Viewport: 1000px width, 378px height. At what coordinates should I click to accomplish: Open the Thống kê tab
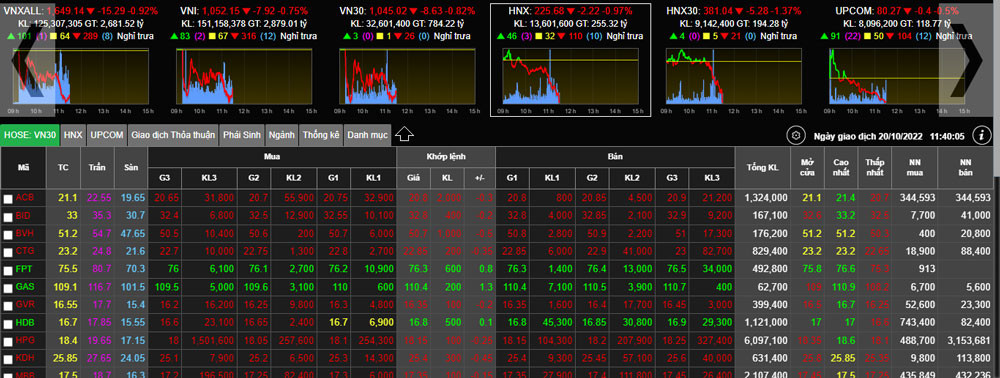click(x=321, y=135)
